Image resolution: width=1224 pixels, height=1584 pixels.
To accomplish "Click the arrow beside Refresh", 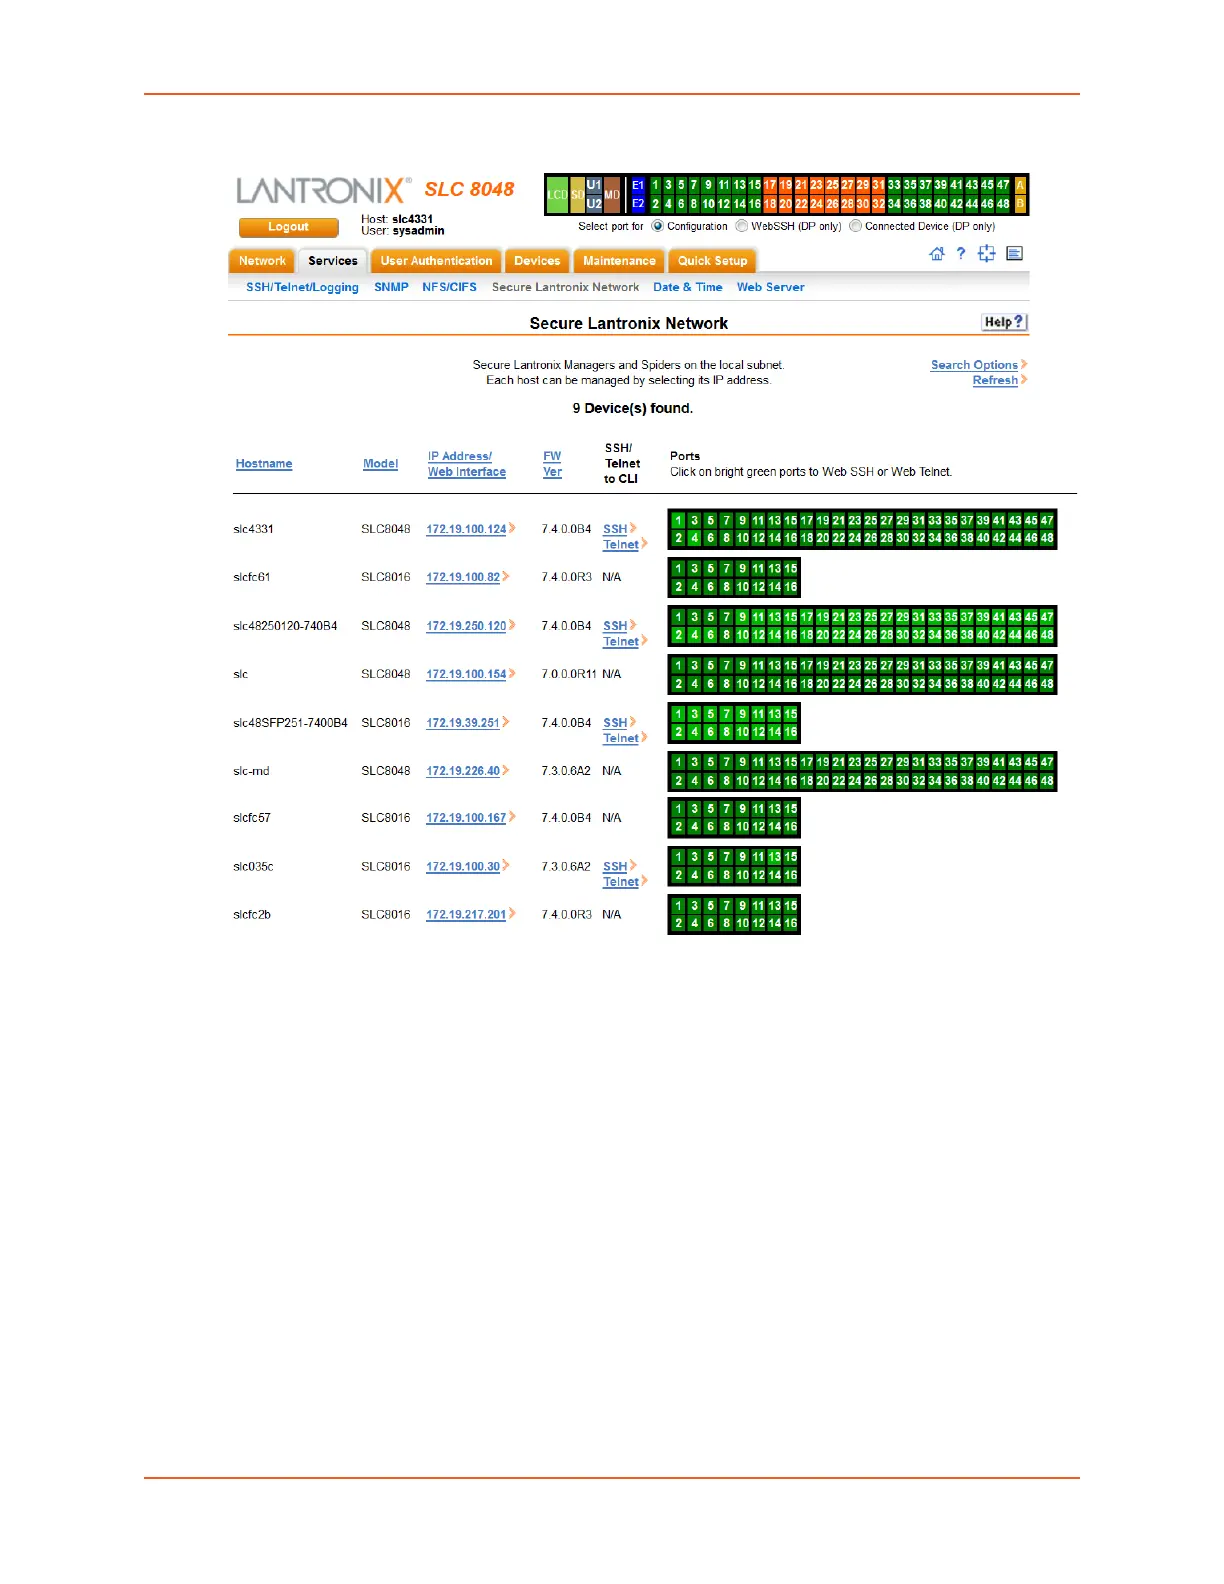I will point(1024,379).
